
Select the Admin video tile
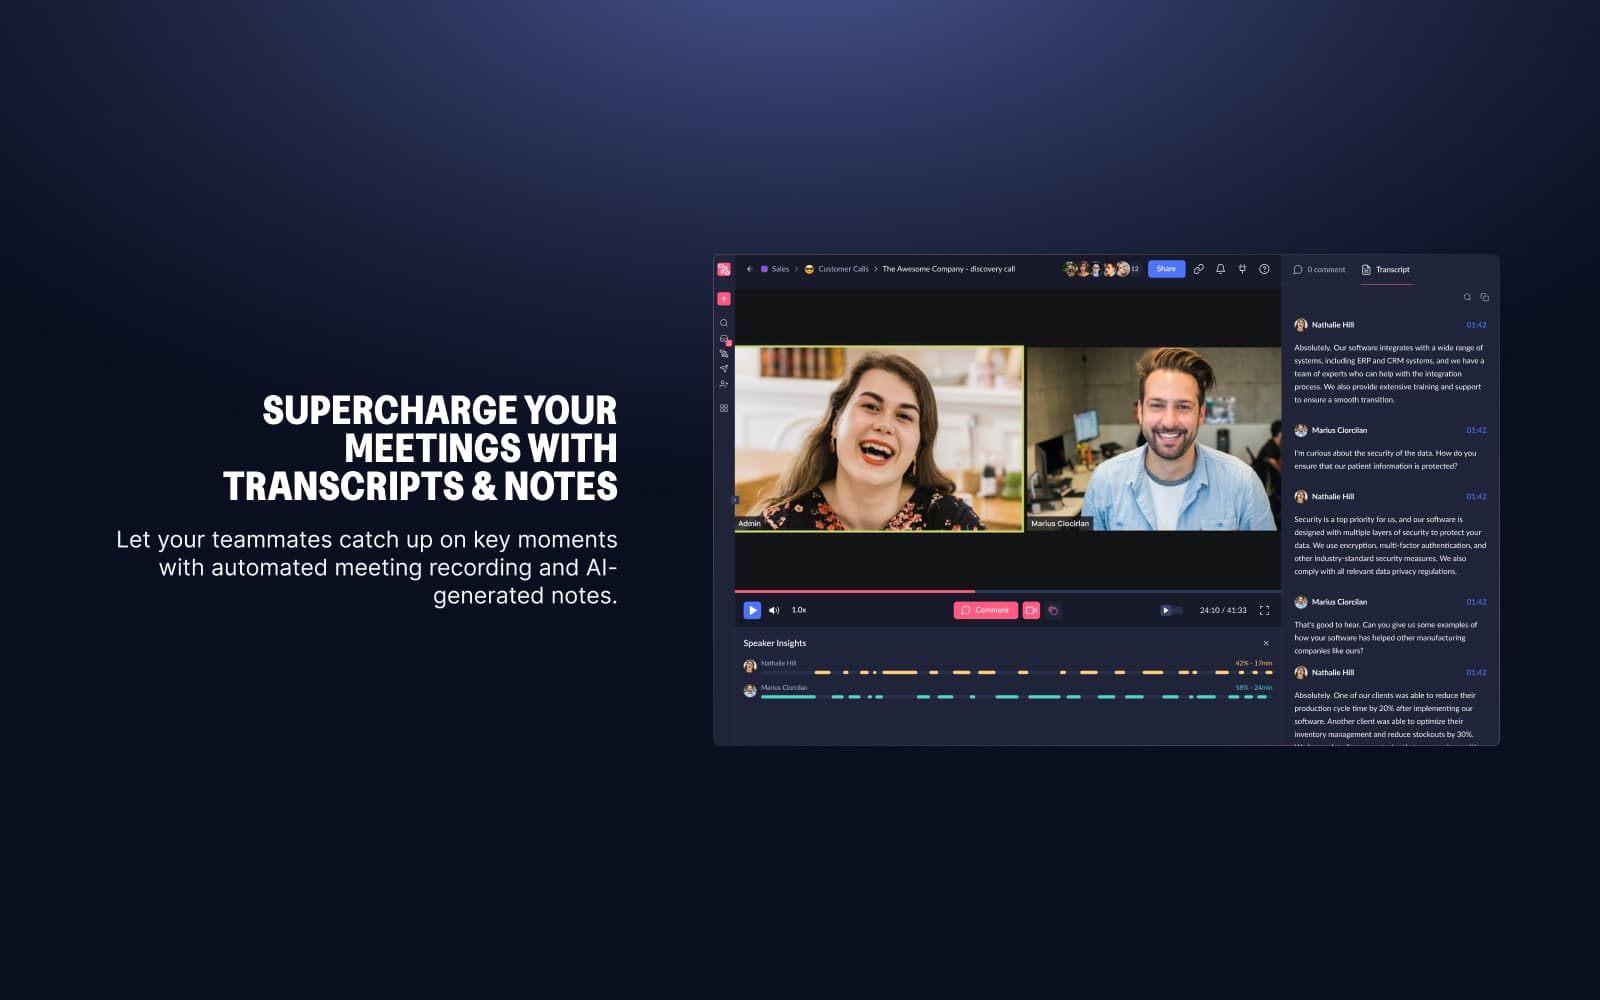[x=879, y=439]
